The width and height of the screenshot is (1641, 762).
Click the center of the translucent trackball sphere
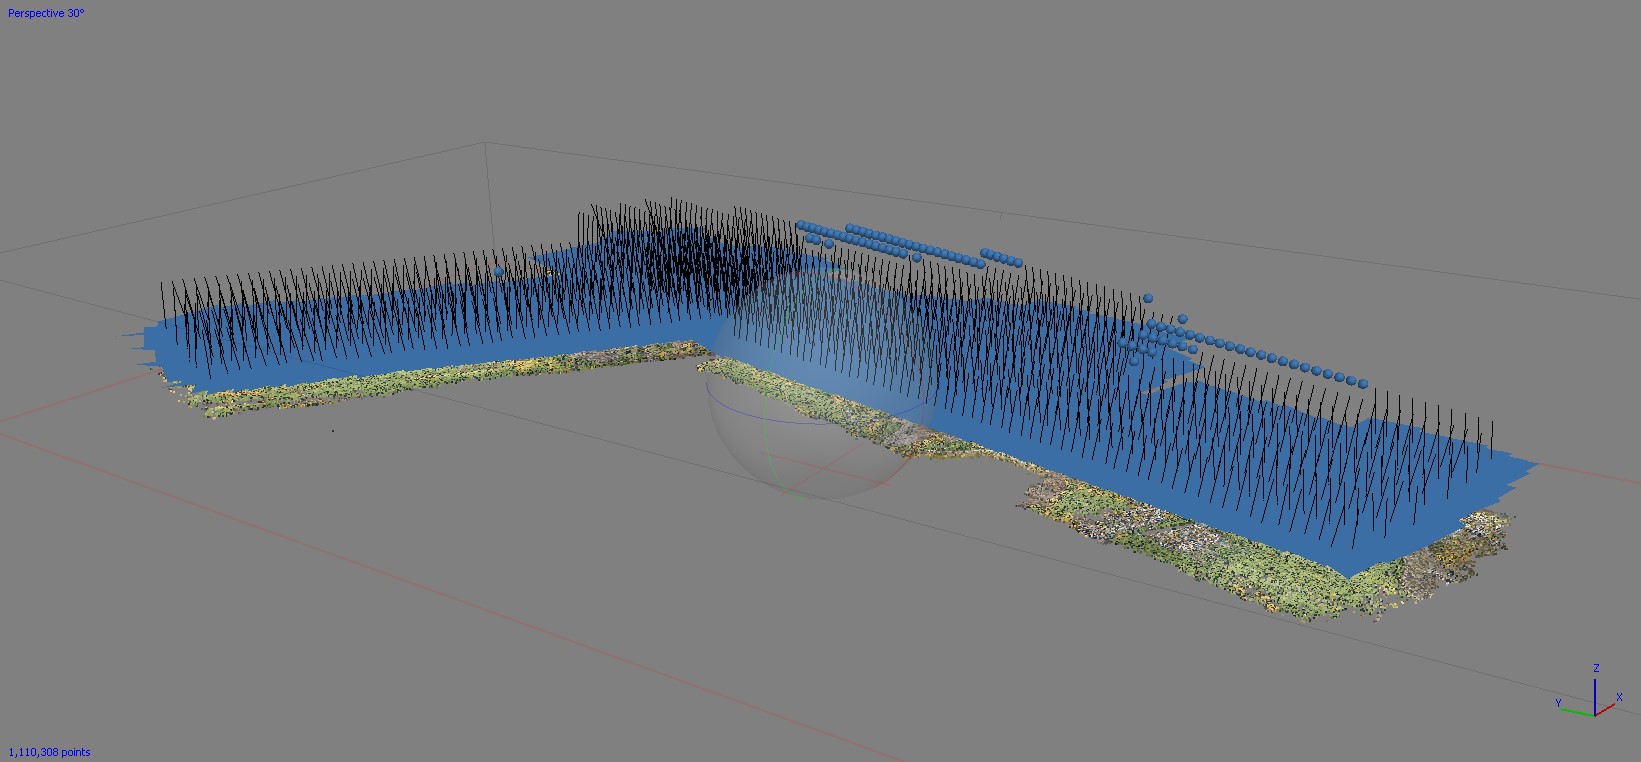pos(822,388)
